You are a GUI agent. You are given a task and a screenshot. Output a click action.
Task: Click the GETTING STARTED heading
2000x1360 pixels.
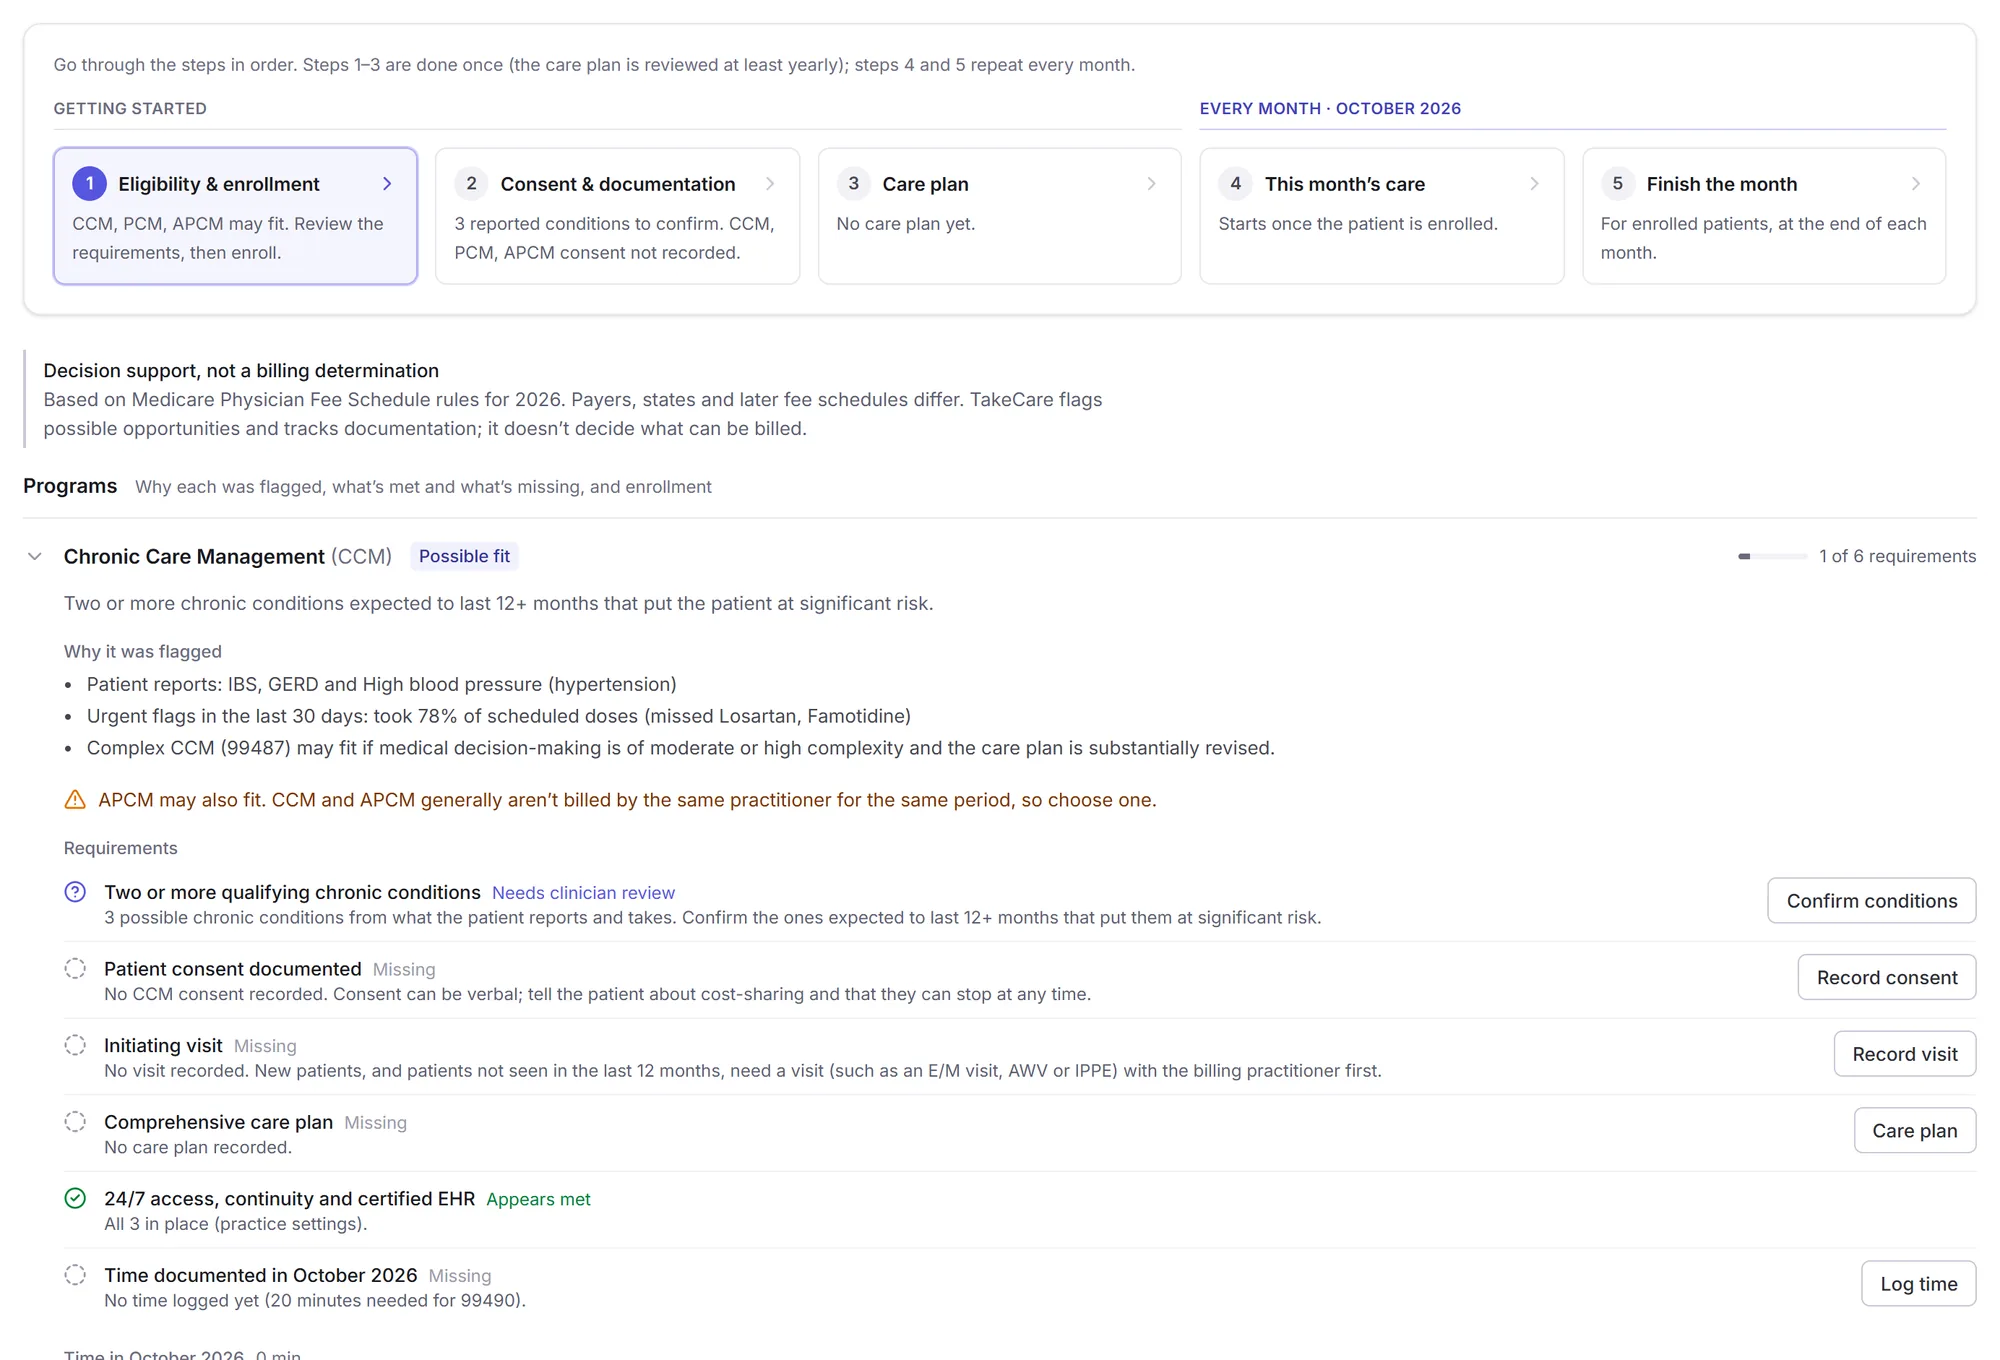[130, 108]
